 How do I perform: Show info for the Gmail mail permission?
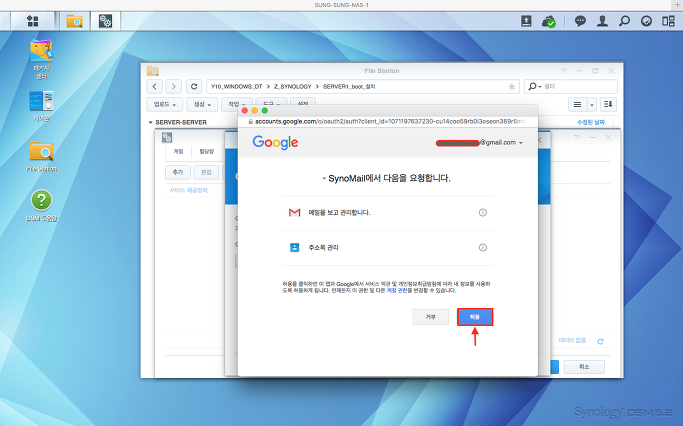(483, 213)
